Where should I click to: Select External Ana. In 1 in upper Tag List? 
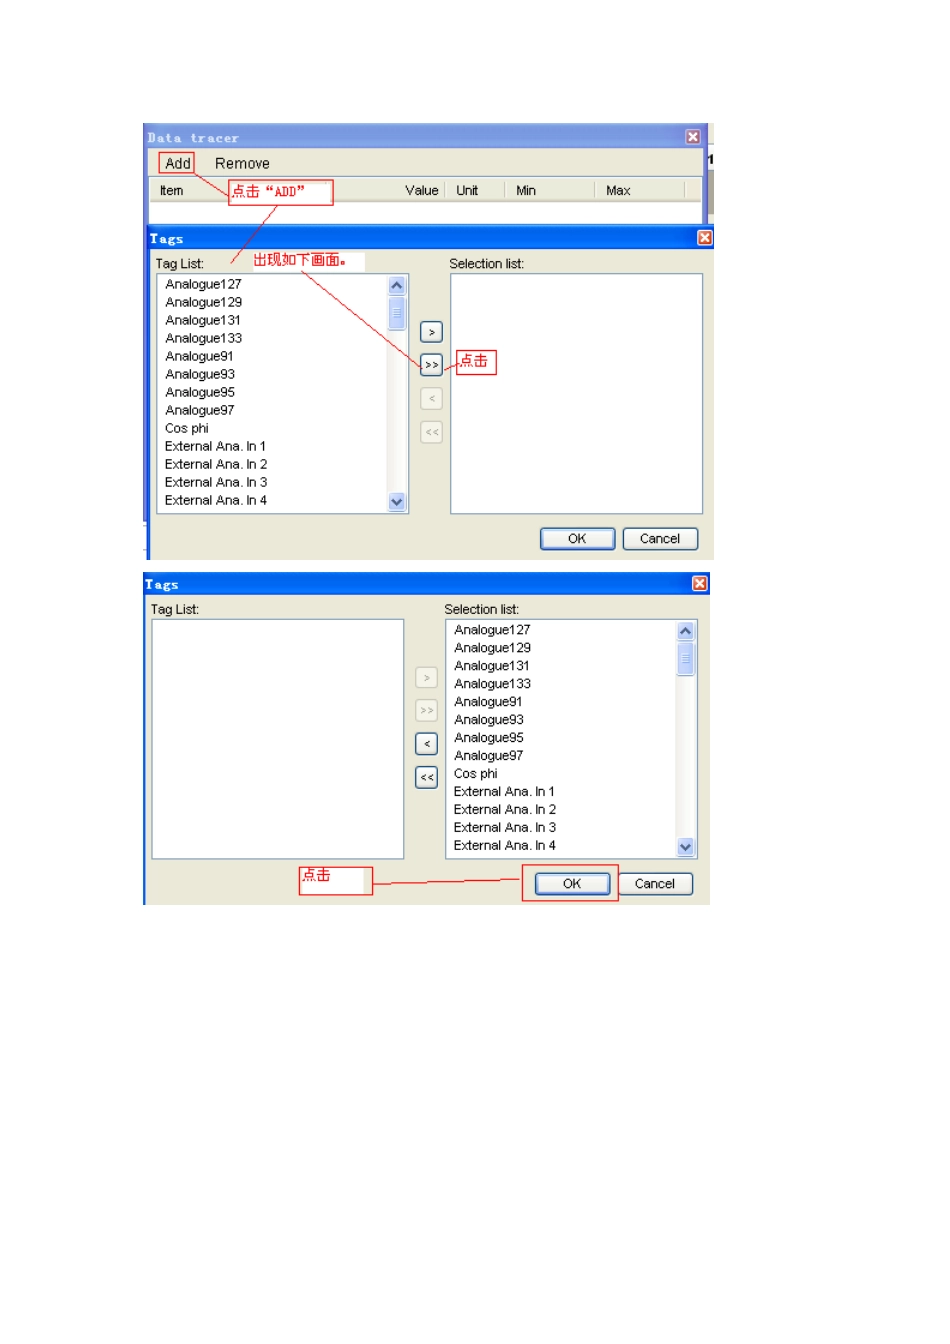tap(215, 446)
